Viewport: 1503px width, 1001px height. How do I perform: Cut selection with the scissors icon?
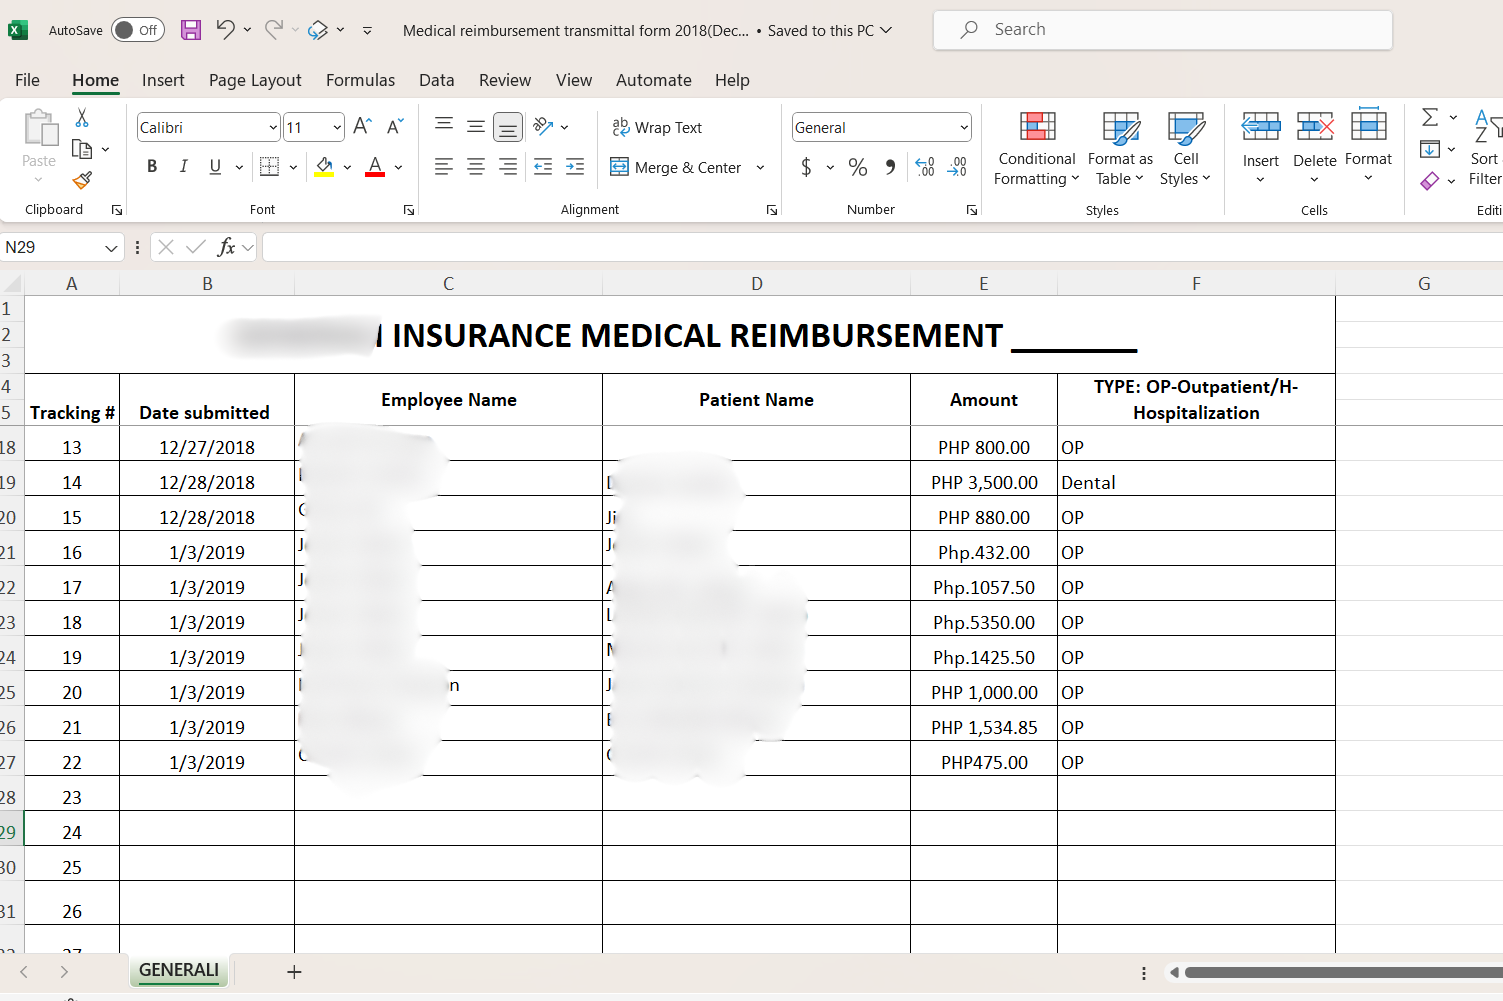point(82,118)
